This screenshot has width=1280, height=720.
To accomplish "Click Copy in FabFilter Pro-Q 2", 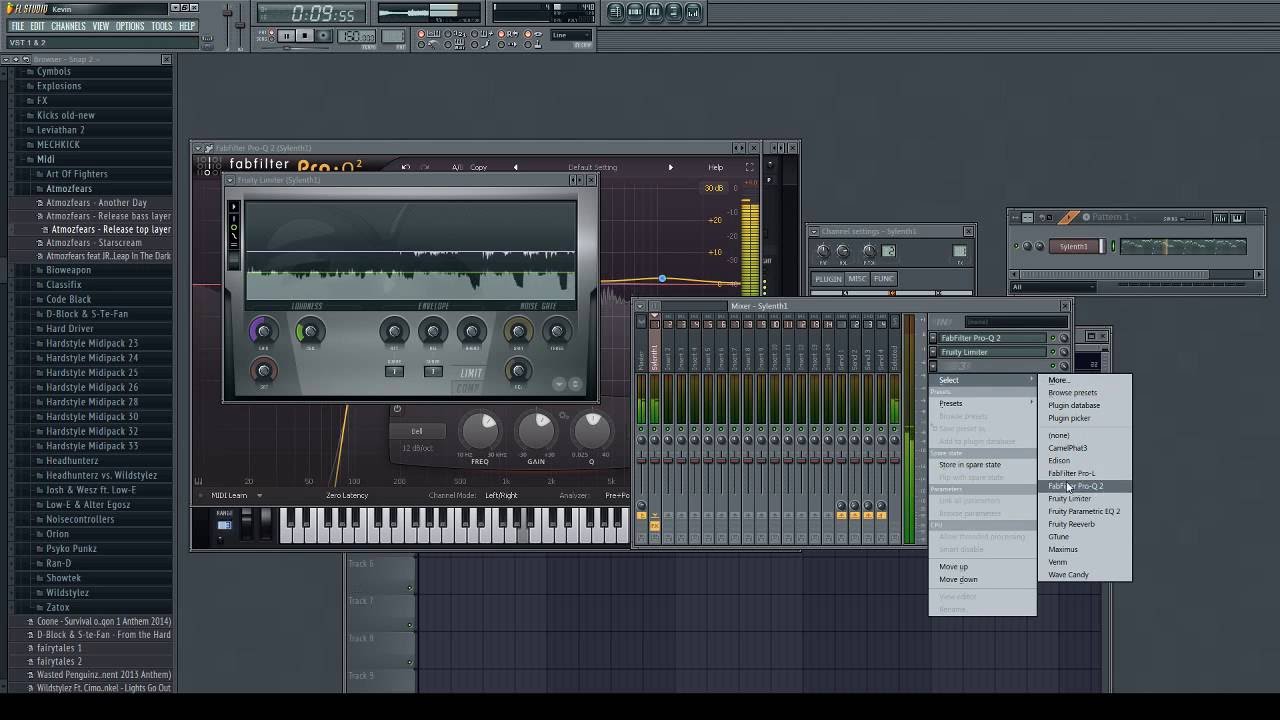I will 478,167.
